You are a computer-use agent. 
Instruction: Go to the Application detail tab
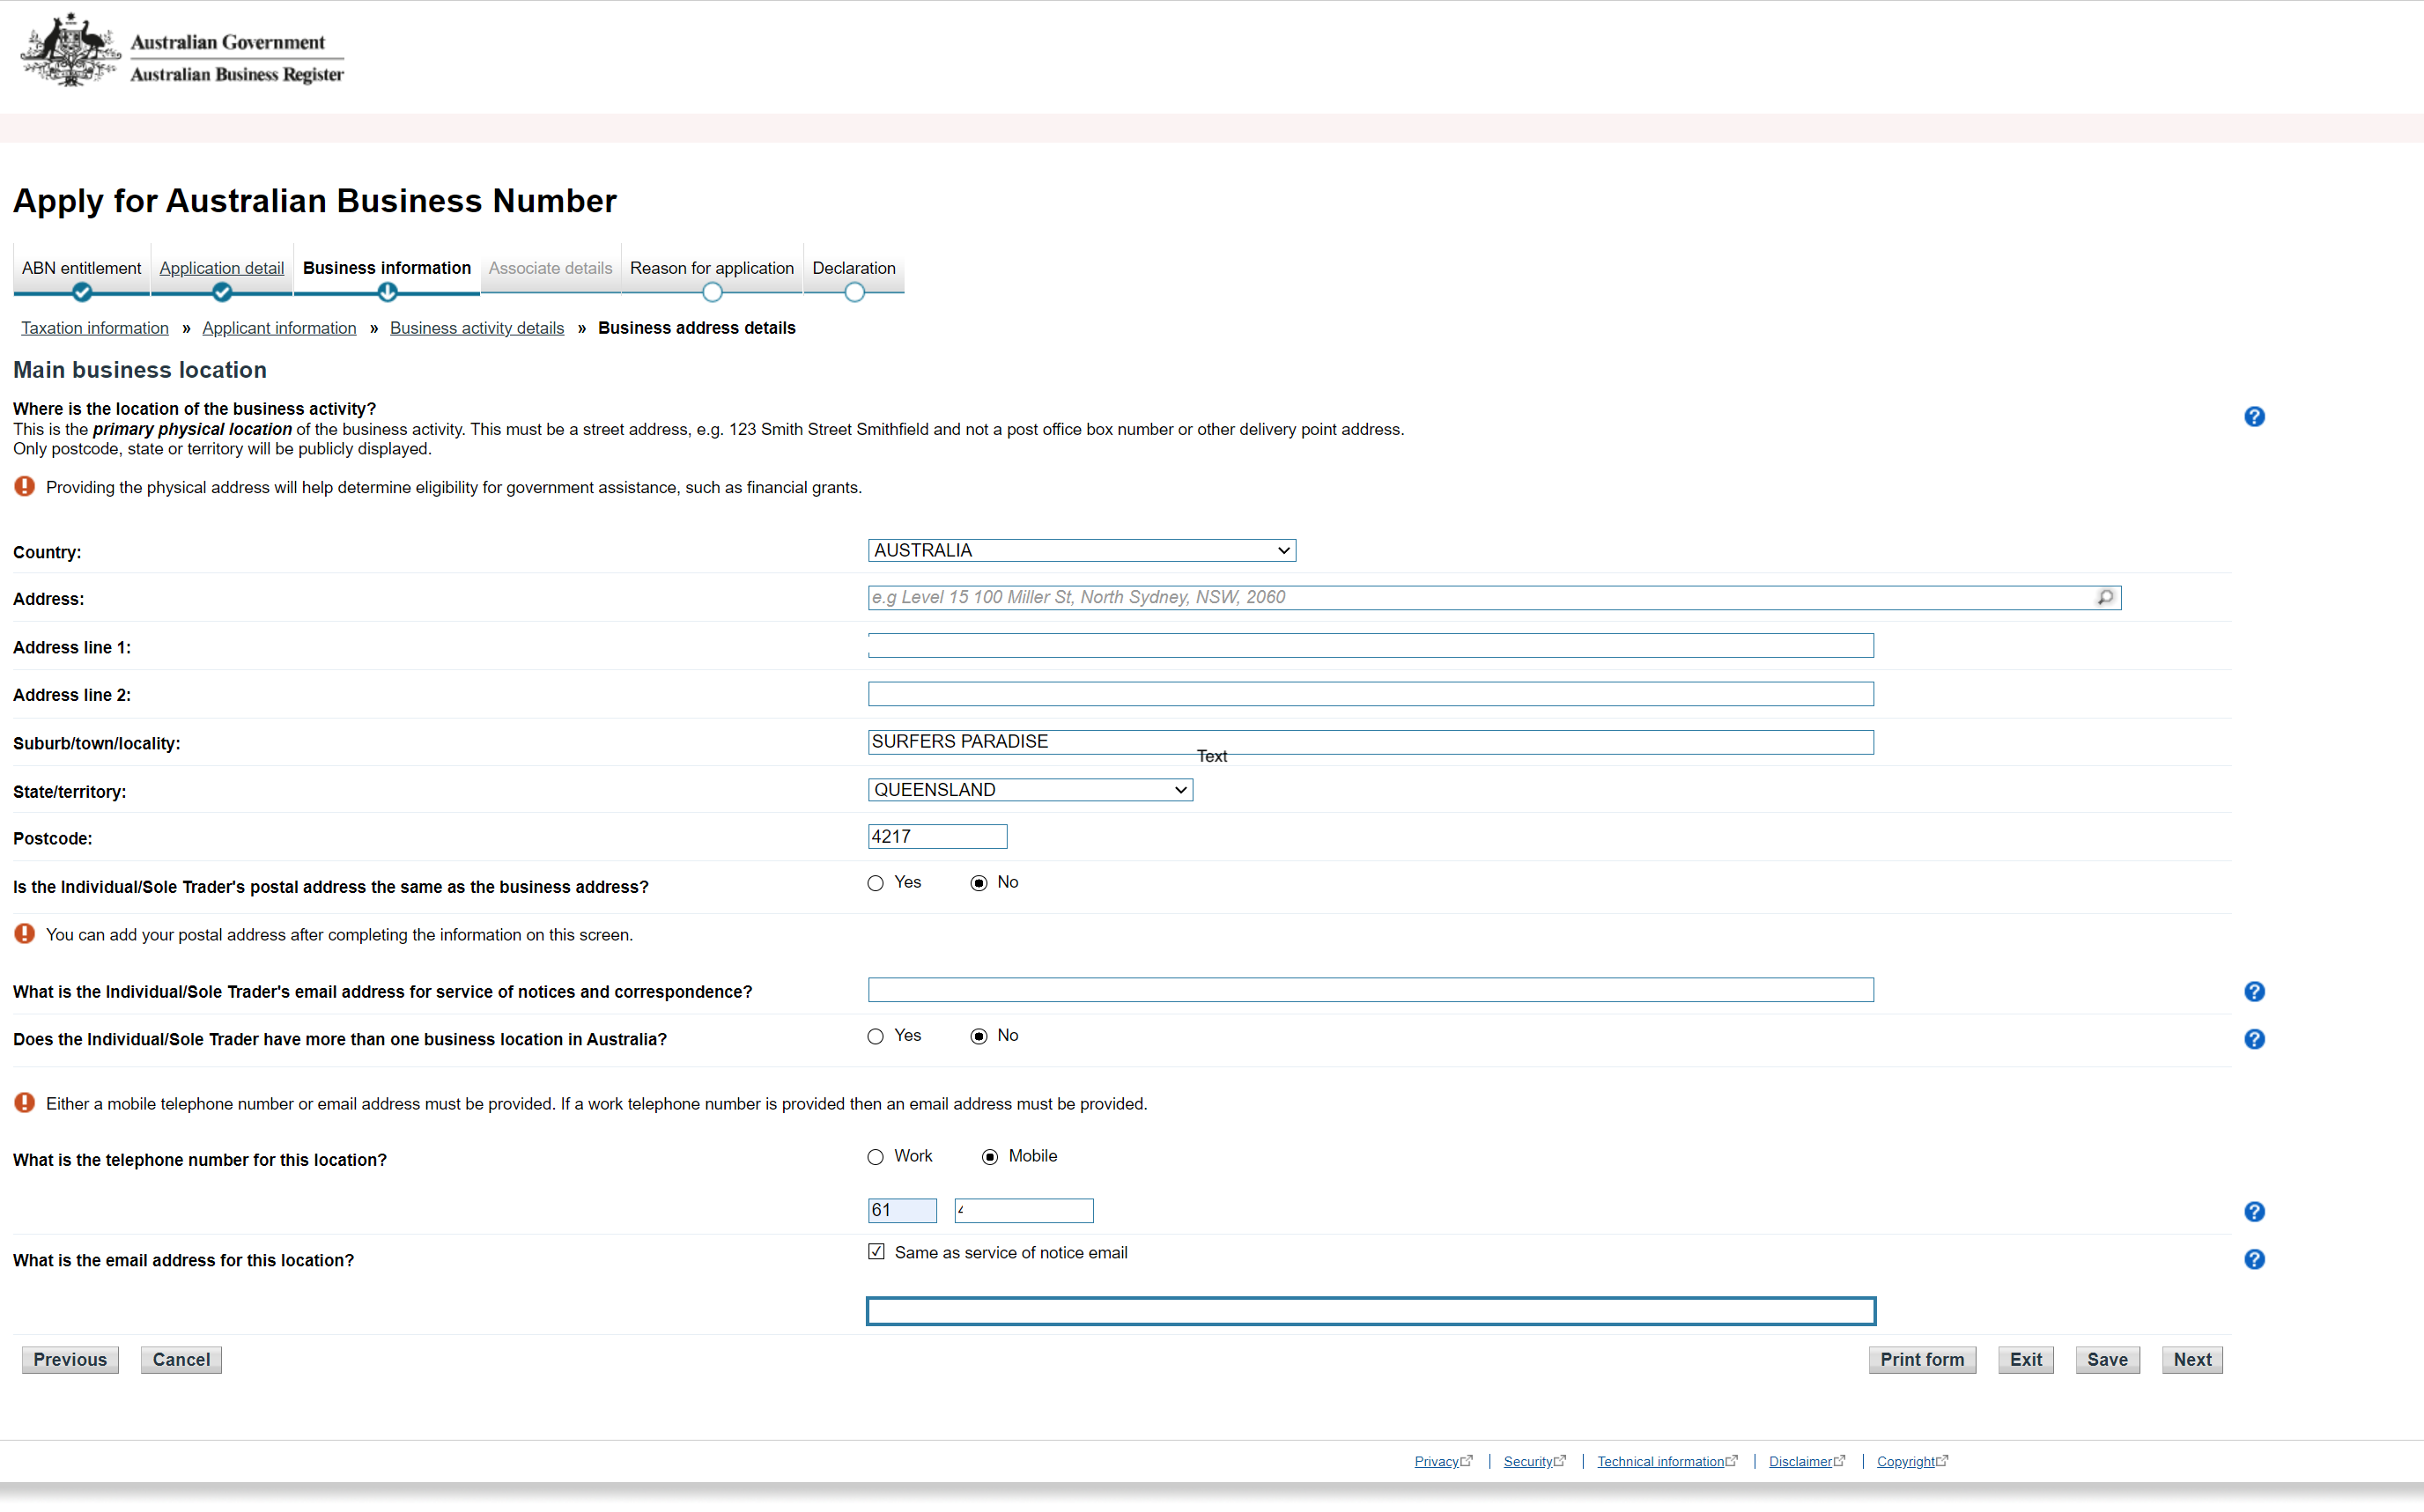click(221, 268)
